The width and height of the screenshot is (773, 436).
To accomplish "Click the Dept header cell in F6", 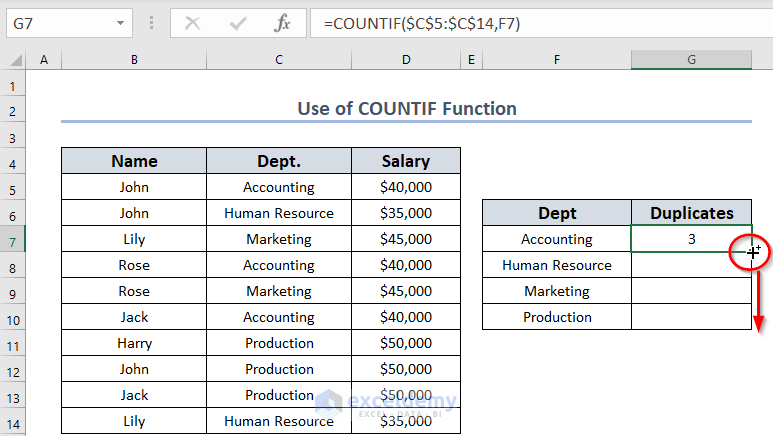I will pos(557,213).
